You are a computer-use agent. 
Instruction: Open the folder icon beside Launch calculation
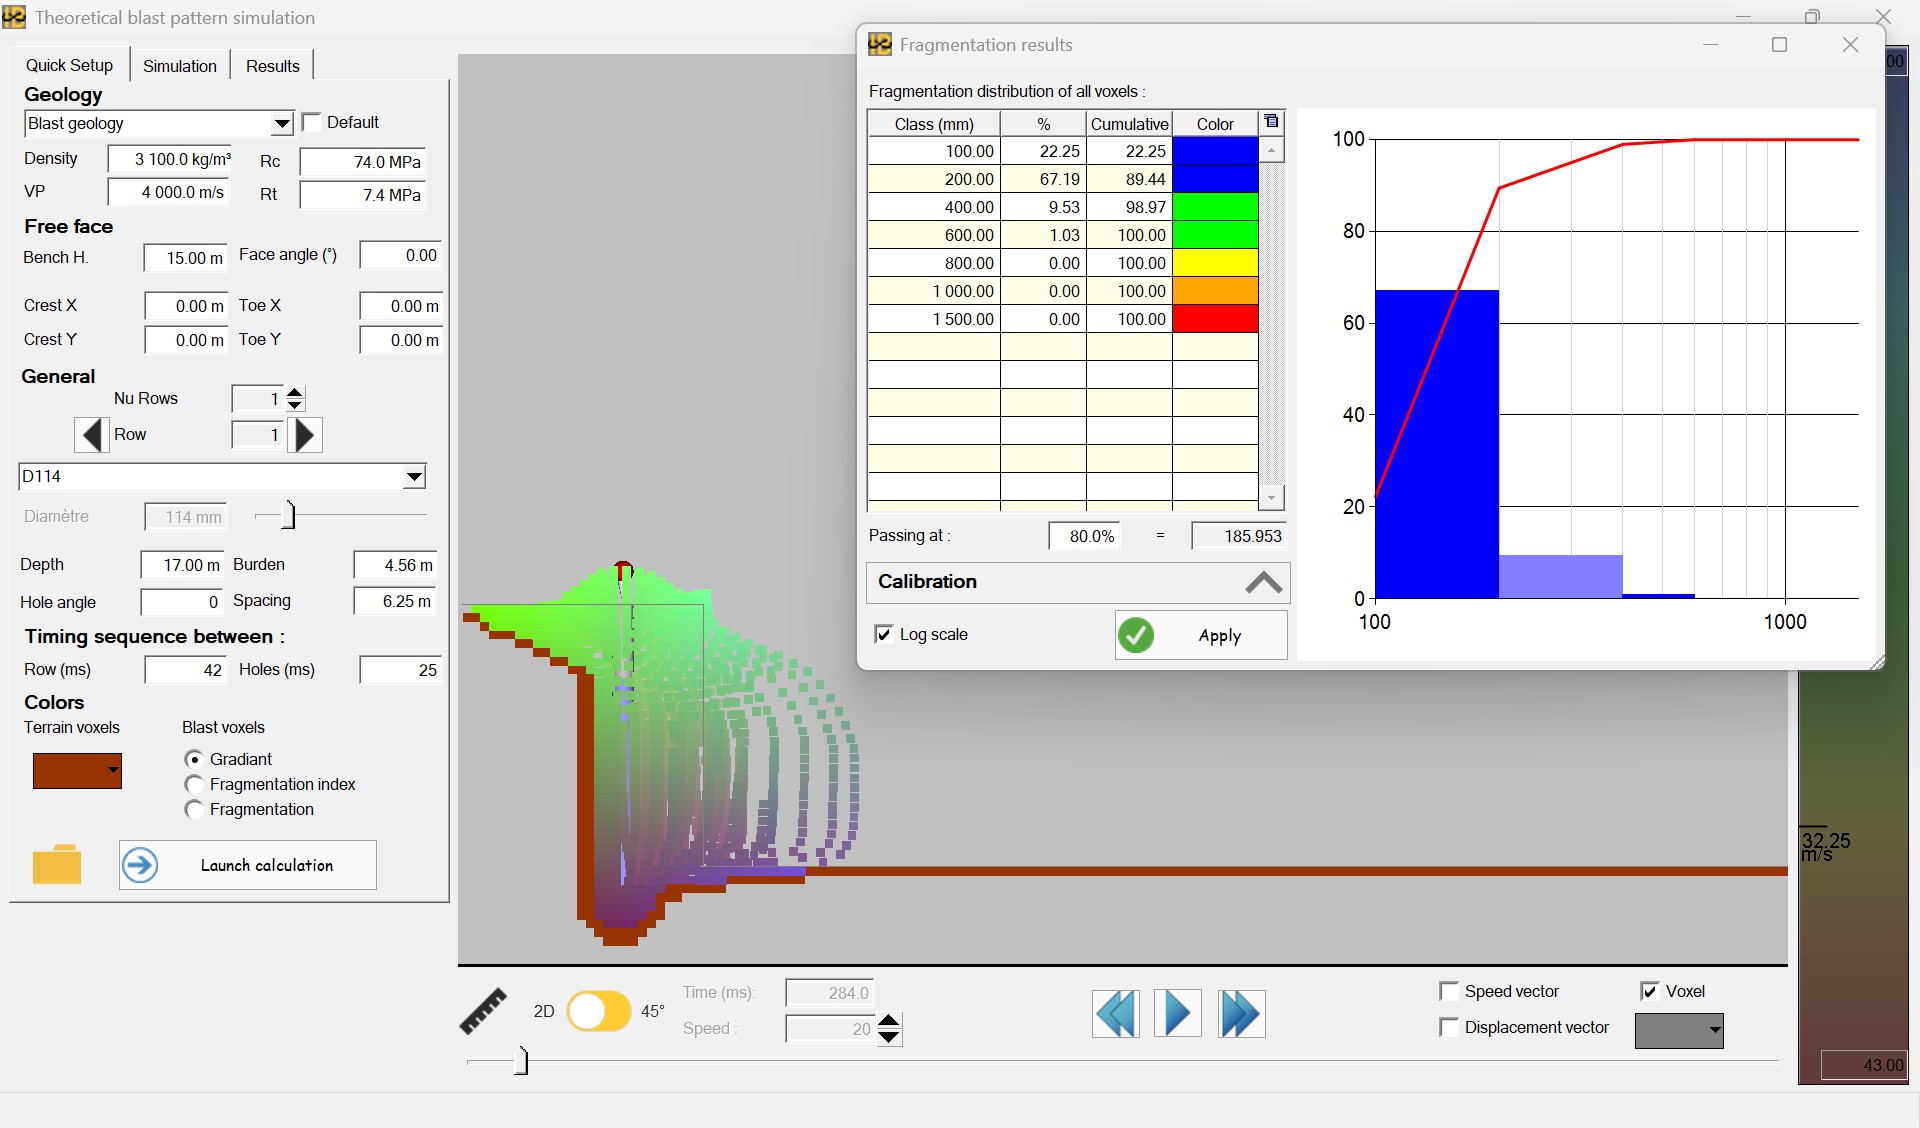click(x=57, y=864)
